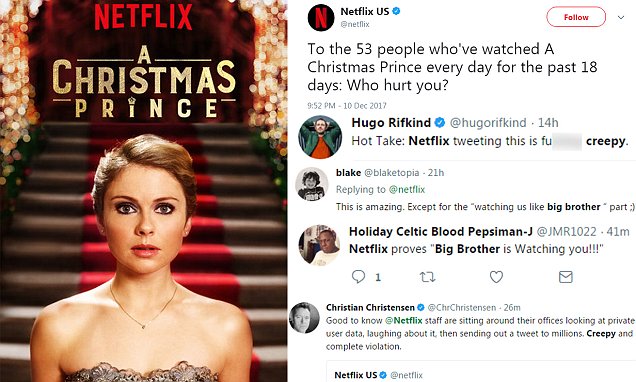Open Christian Christensen's profile photo
The image size is (636, 382).
(304, 318)
